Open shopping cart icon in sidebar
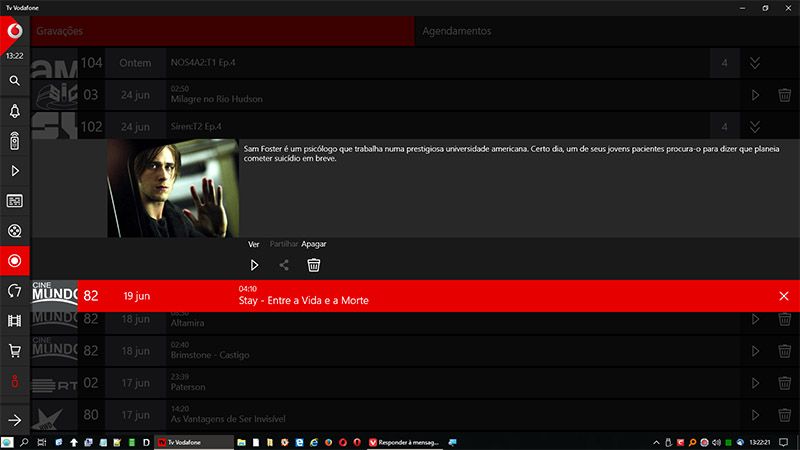Image resolution: width=800 pixels, height=450 pixels. (14, 351)
